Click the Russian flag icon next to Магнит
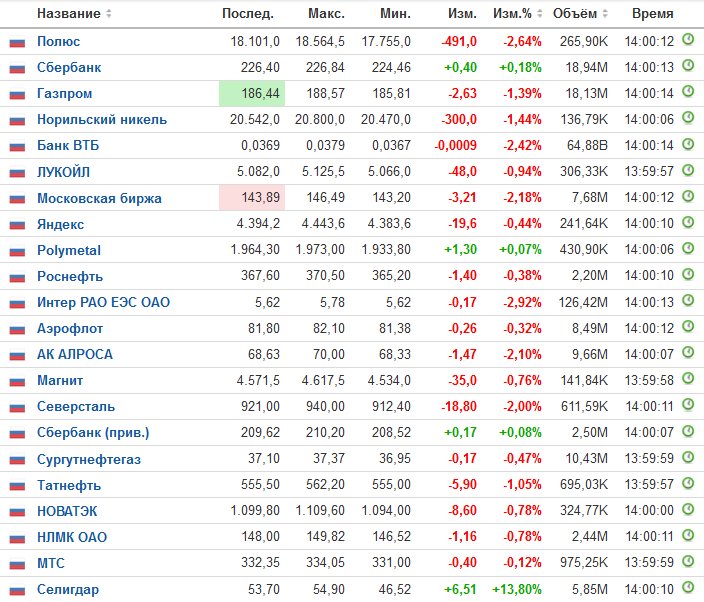The width and height of the screenshot is (704, 602). pos(17,381)
